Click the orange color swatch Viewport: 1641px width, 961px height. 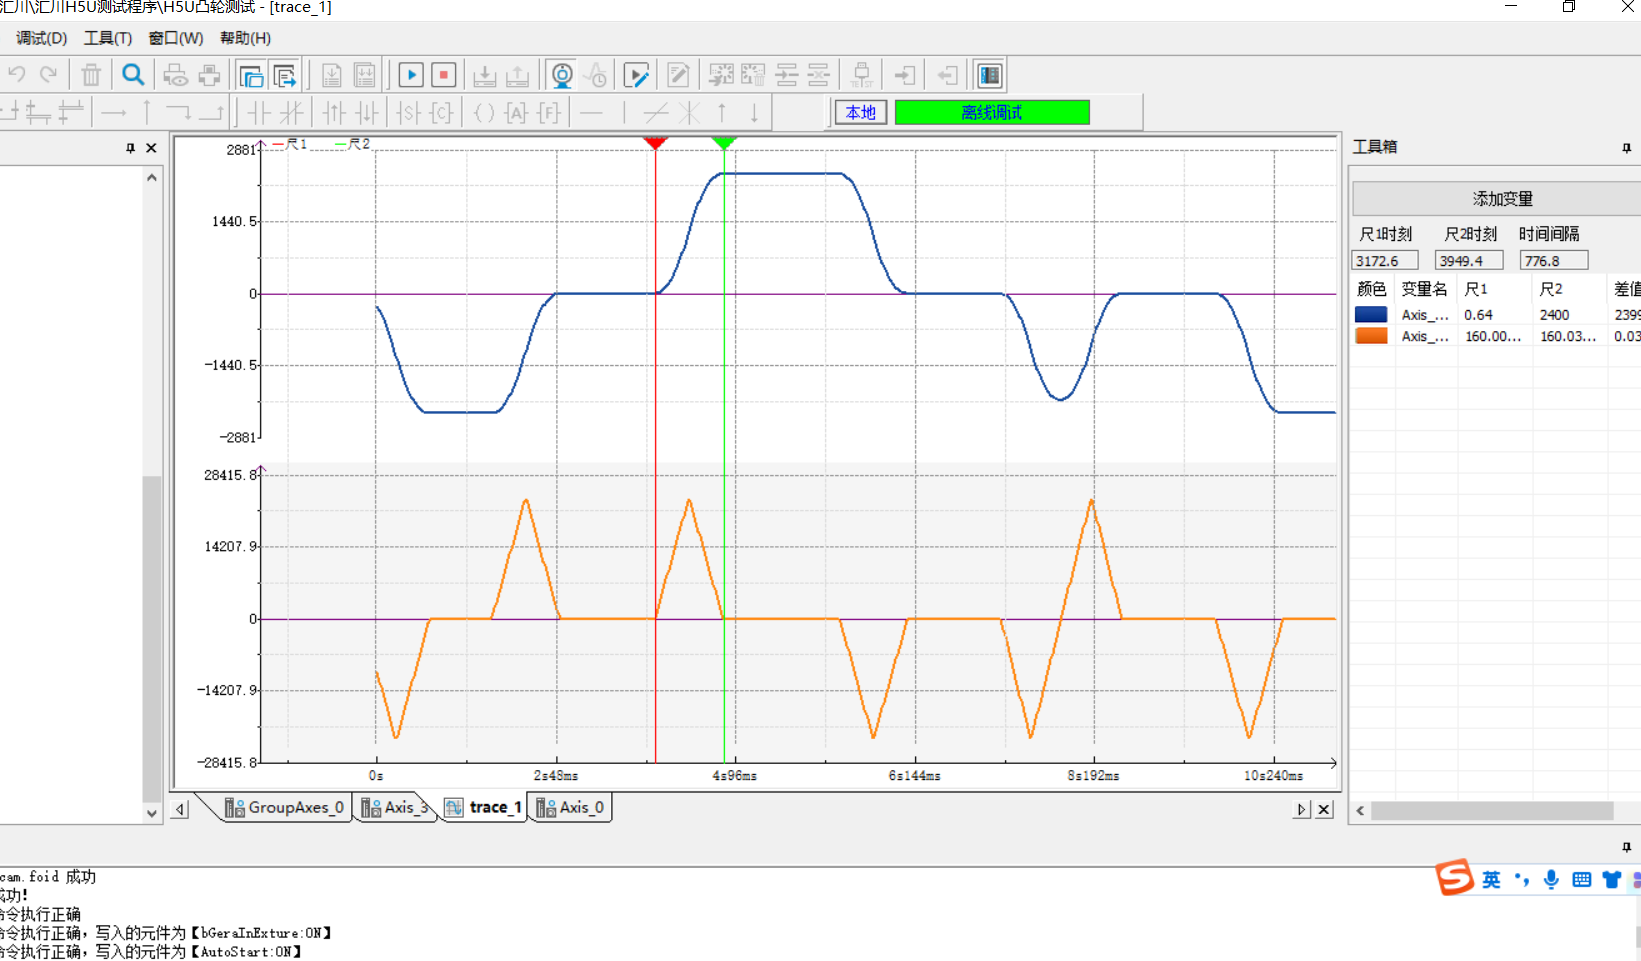pos(1371,336)
